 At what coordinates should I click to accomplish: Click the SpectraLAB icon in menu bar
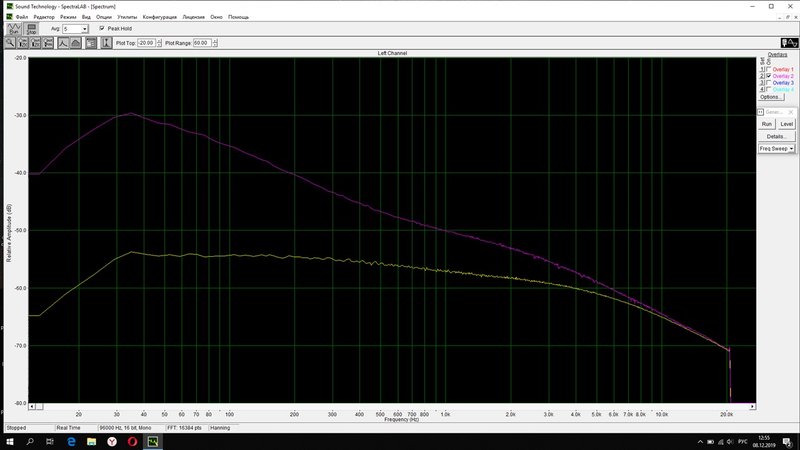[9, 17]
